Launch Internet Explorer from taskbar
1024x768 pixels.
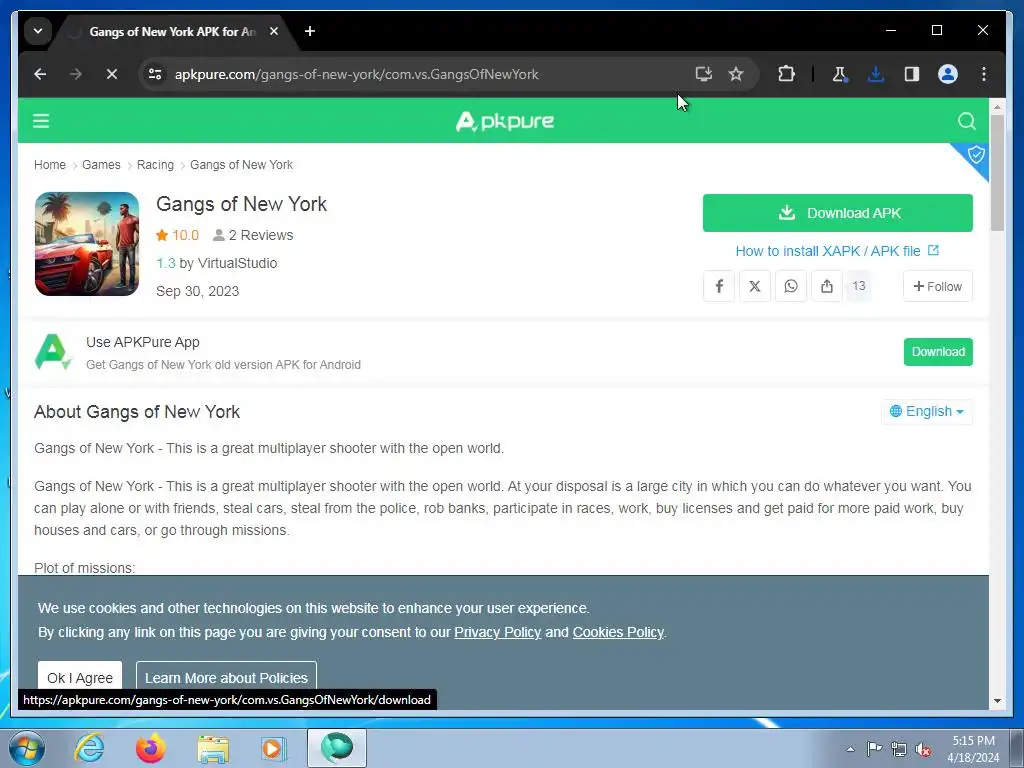(x=89, y=748)
